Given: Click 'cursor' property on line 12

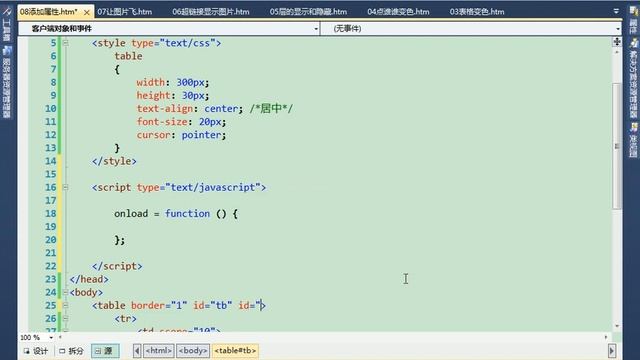Looking at the screenshot, I should point(153,135).
